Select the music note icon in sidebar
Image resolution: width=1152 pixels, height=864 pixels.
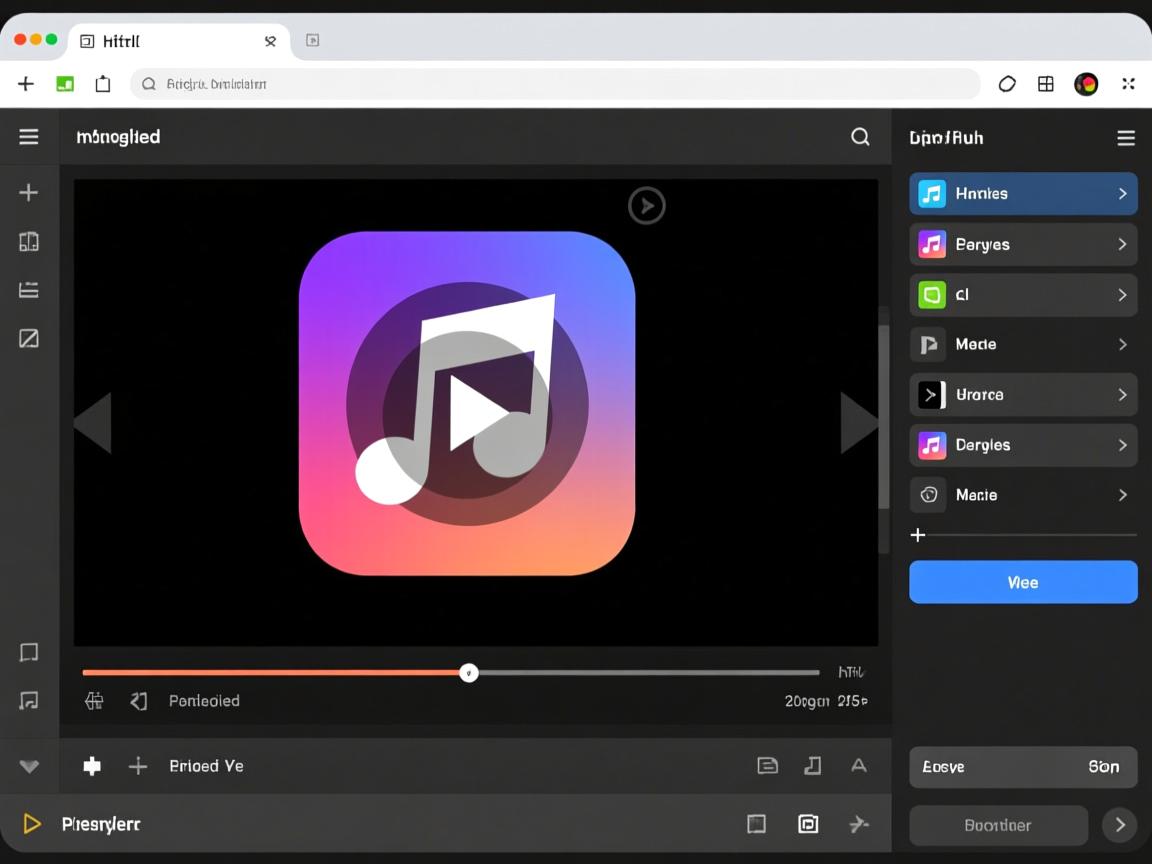coord(29,700)
